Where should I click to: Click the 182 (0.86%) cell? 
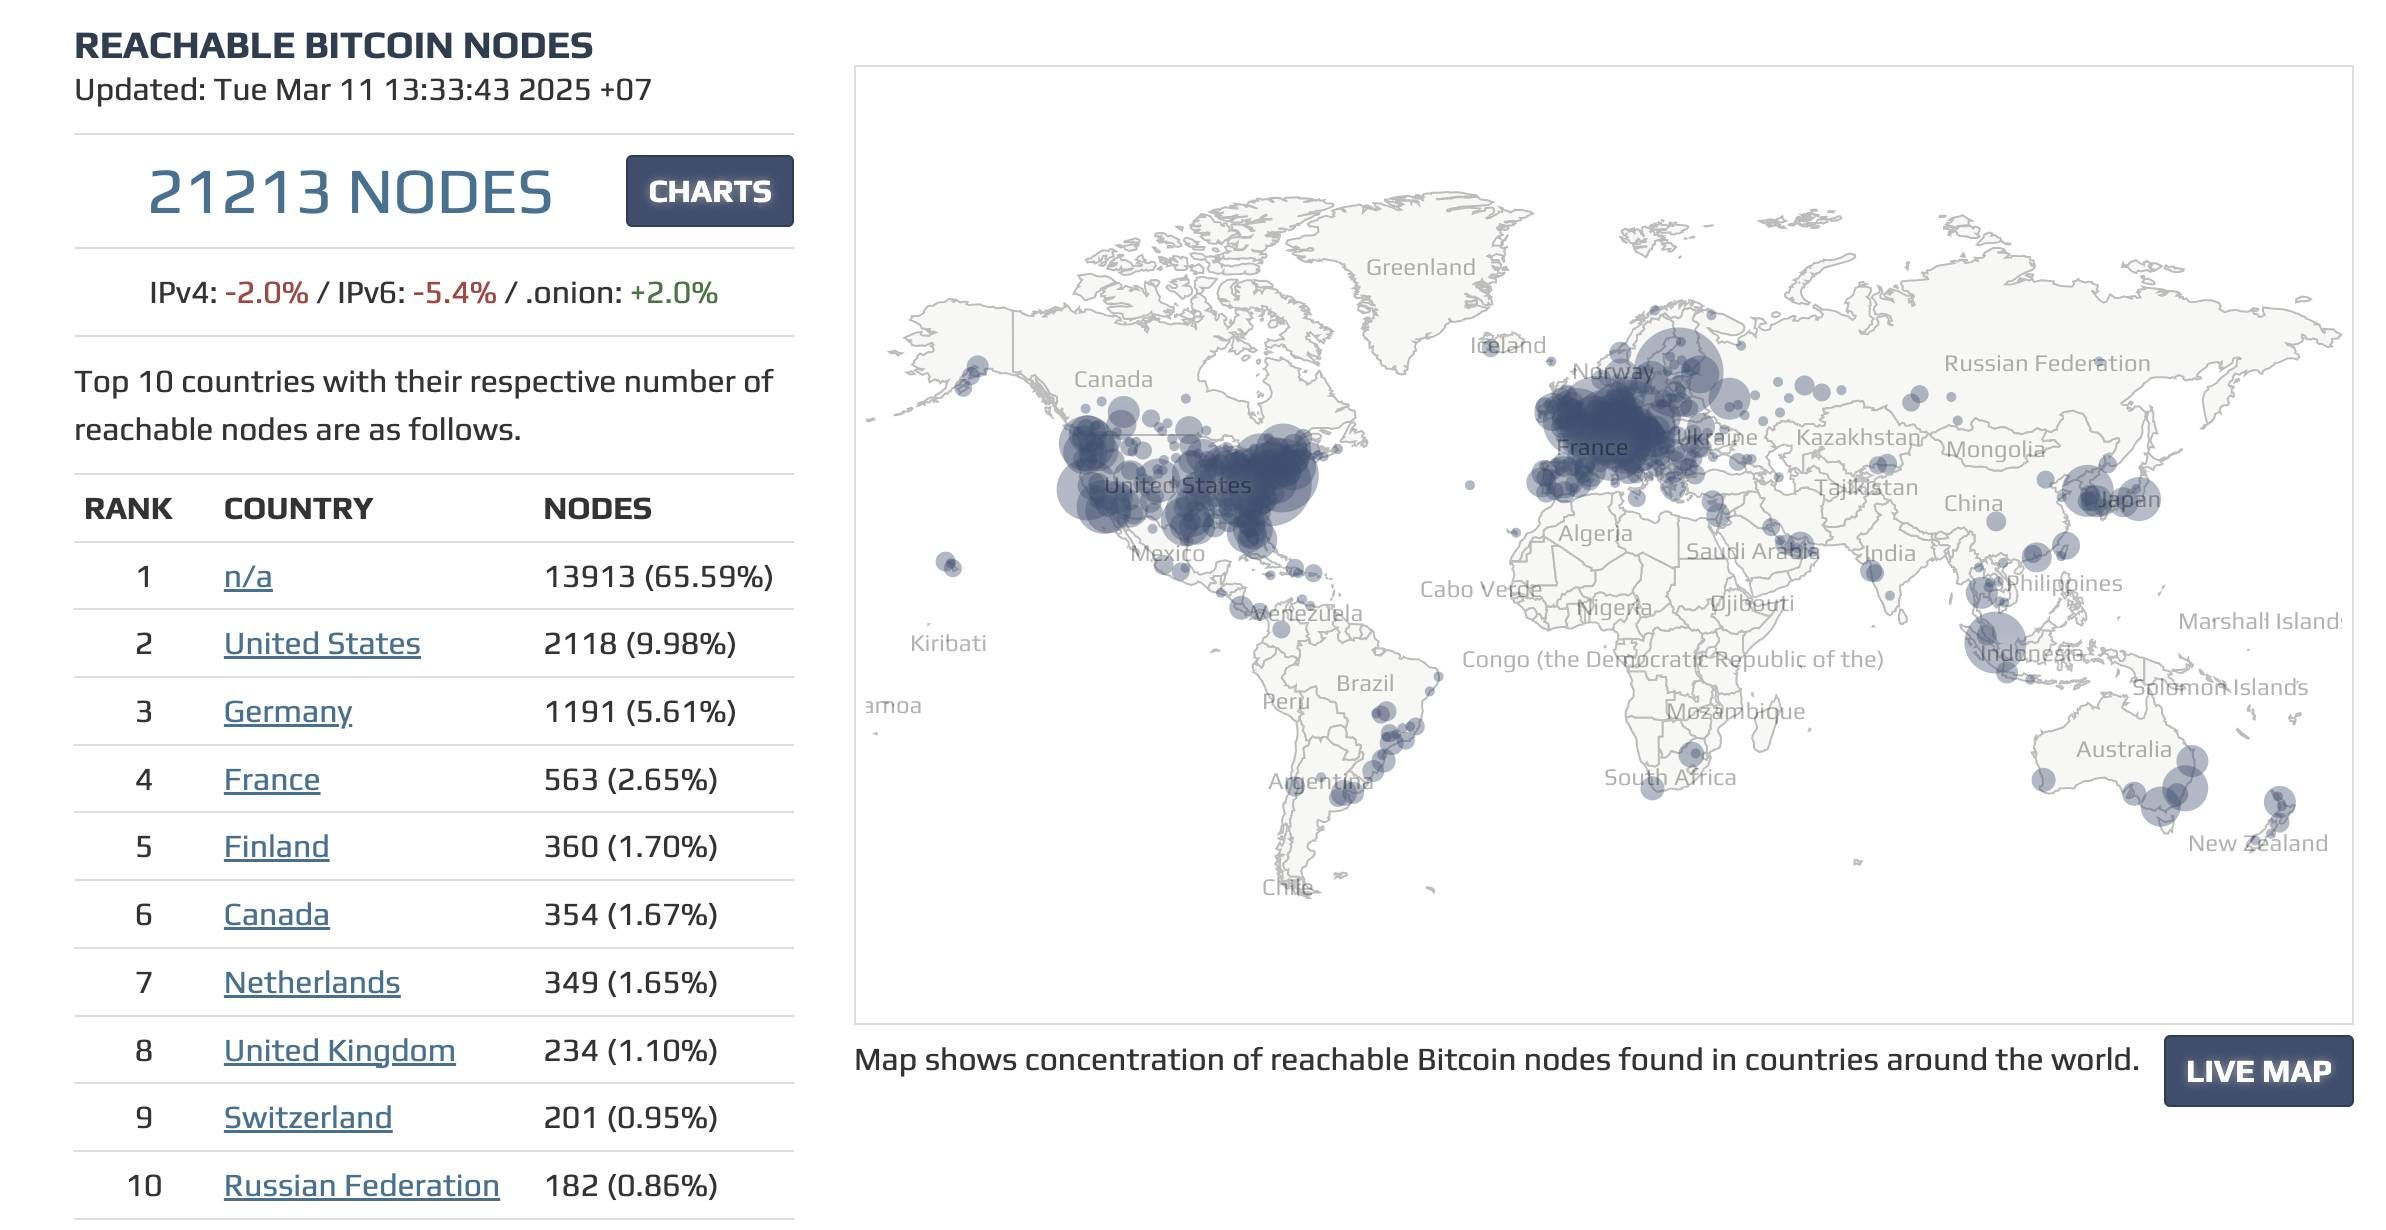[x=631, y=1185]
